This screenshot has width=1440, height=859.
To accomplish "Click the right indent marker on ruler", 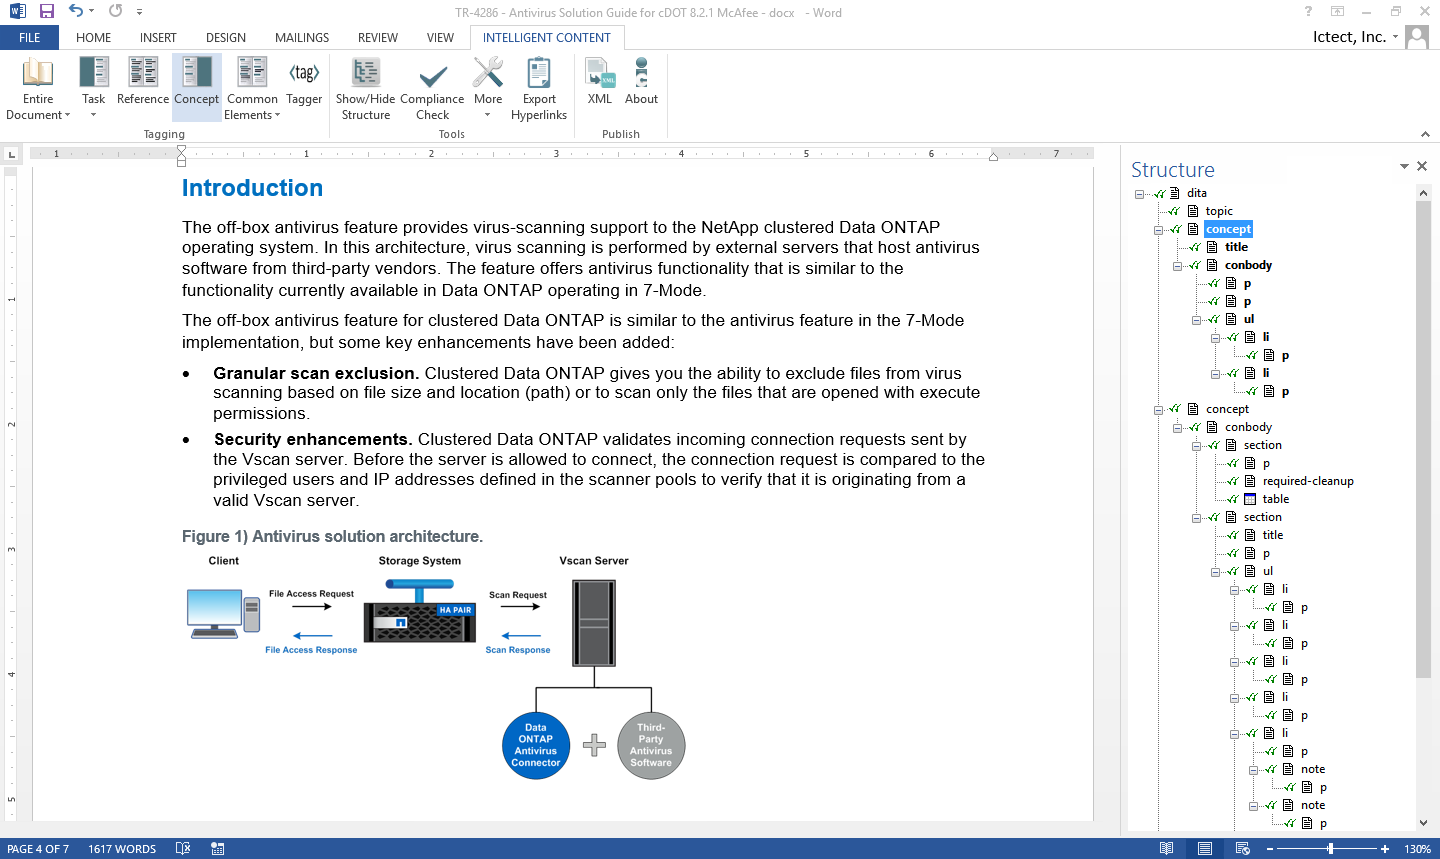I will 993,157.
